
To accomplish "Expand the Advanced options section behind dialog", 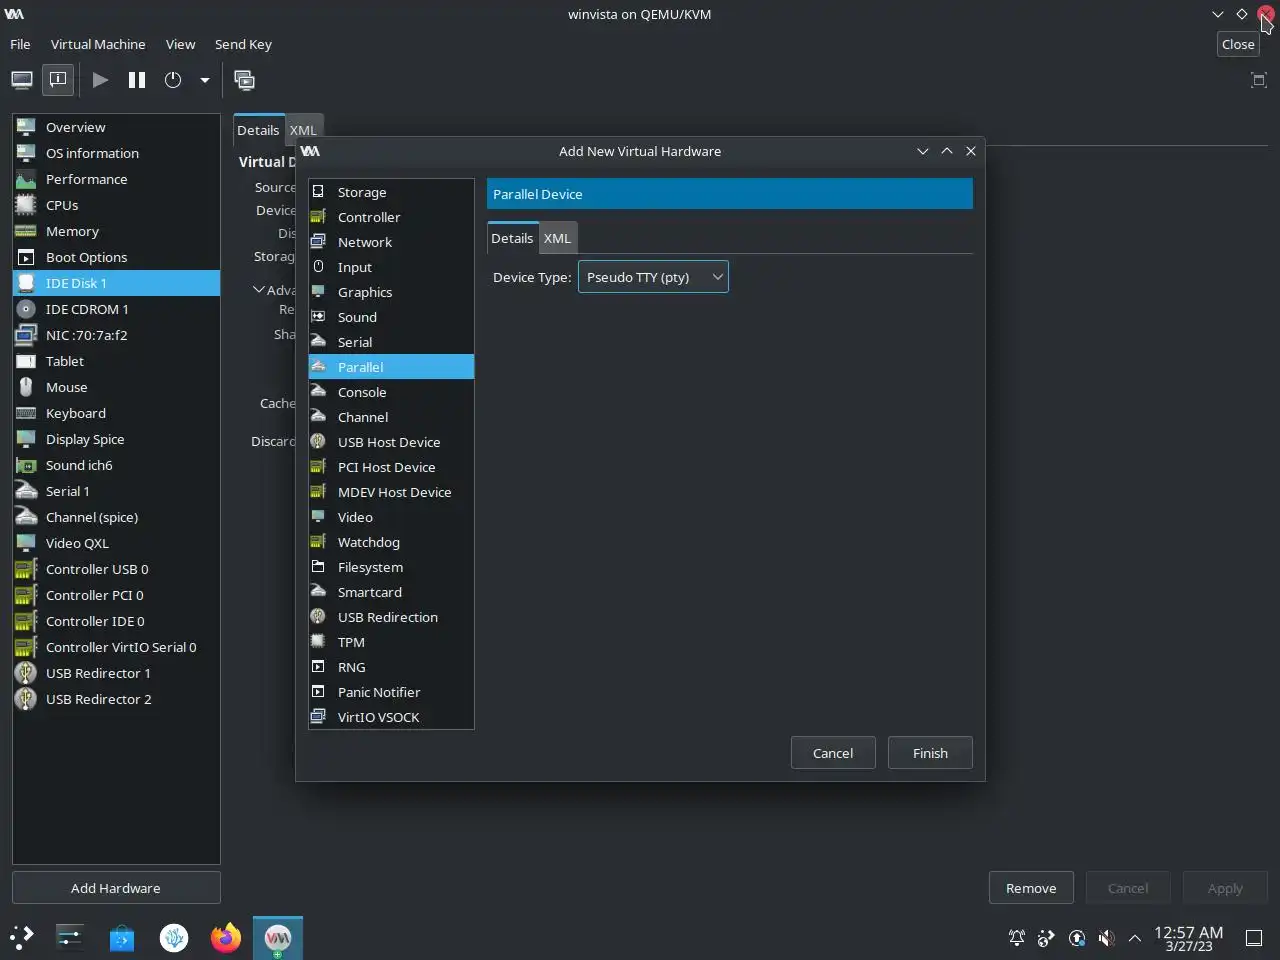I will coord(258,290).
